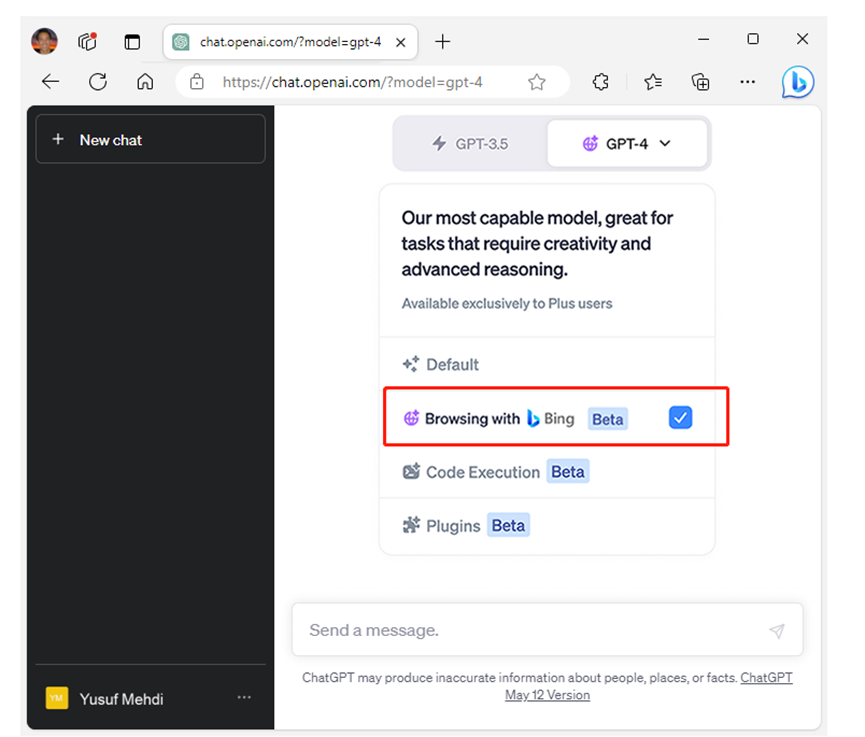
Task: Select the Plugins Beta option
Action: pos(547,525)
